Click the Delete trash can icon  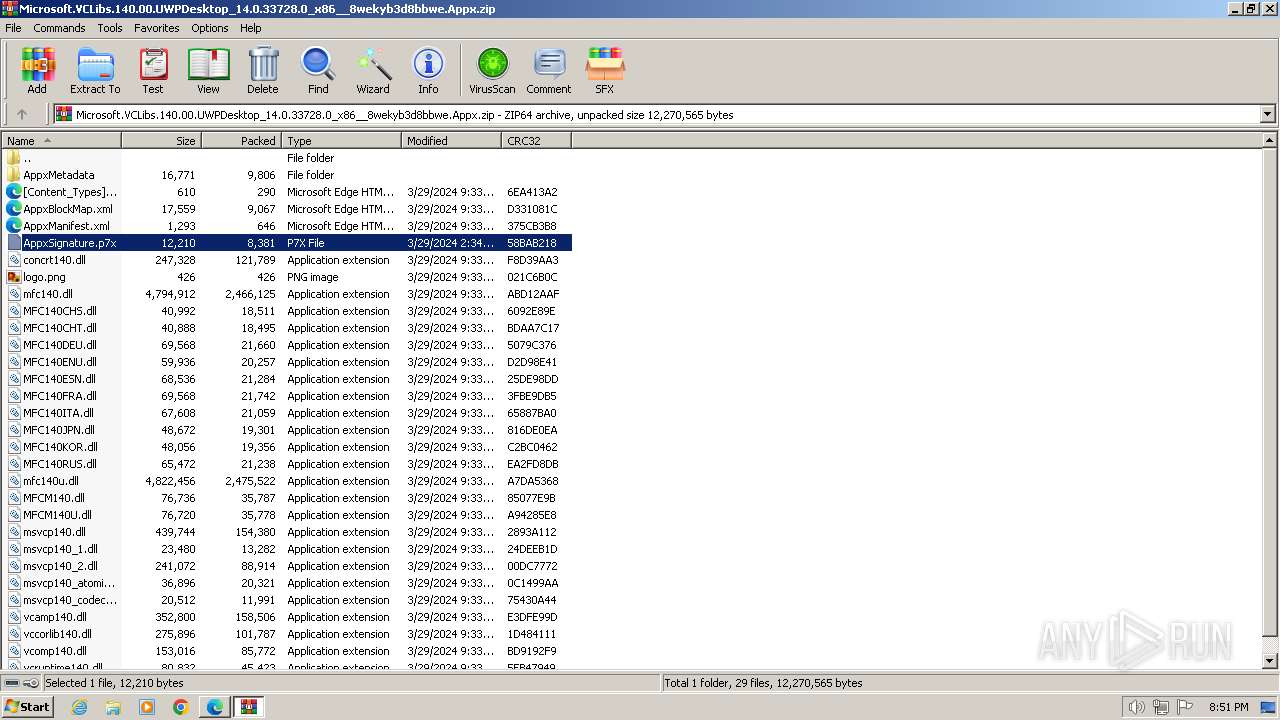[263, 70]
